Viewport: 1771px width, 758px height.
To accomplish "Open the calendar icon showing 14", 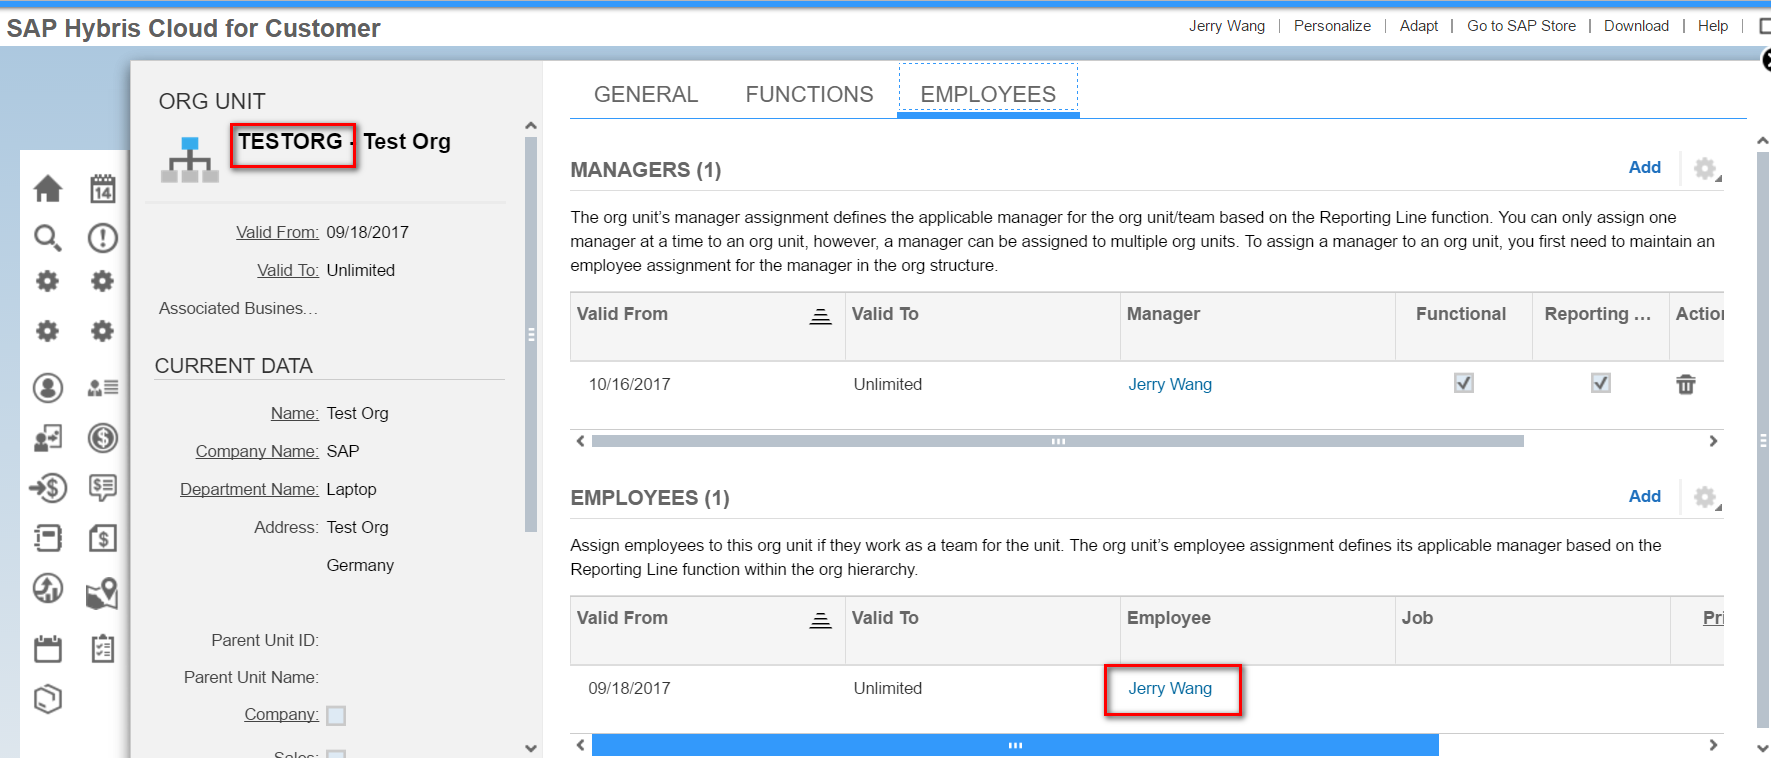I will 102,188.
